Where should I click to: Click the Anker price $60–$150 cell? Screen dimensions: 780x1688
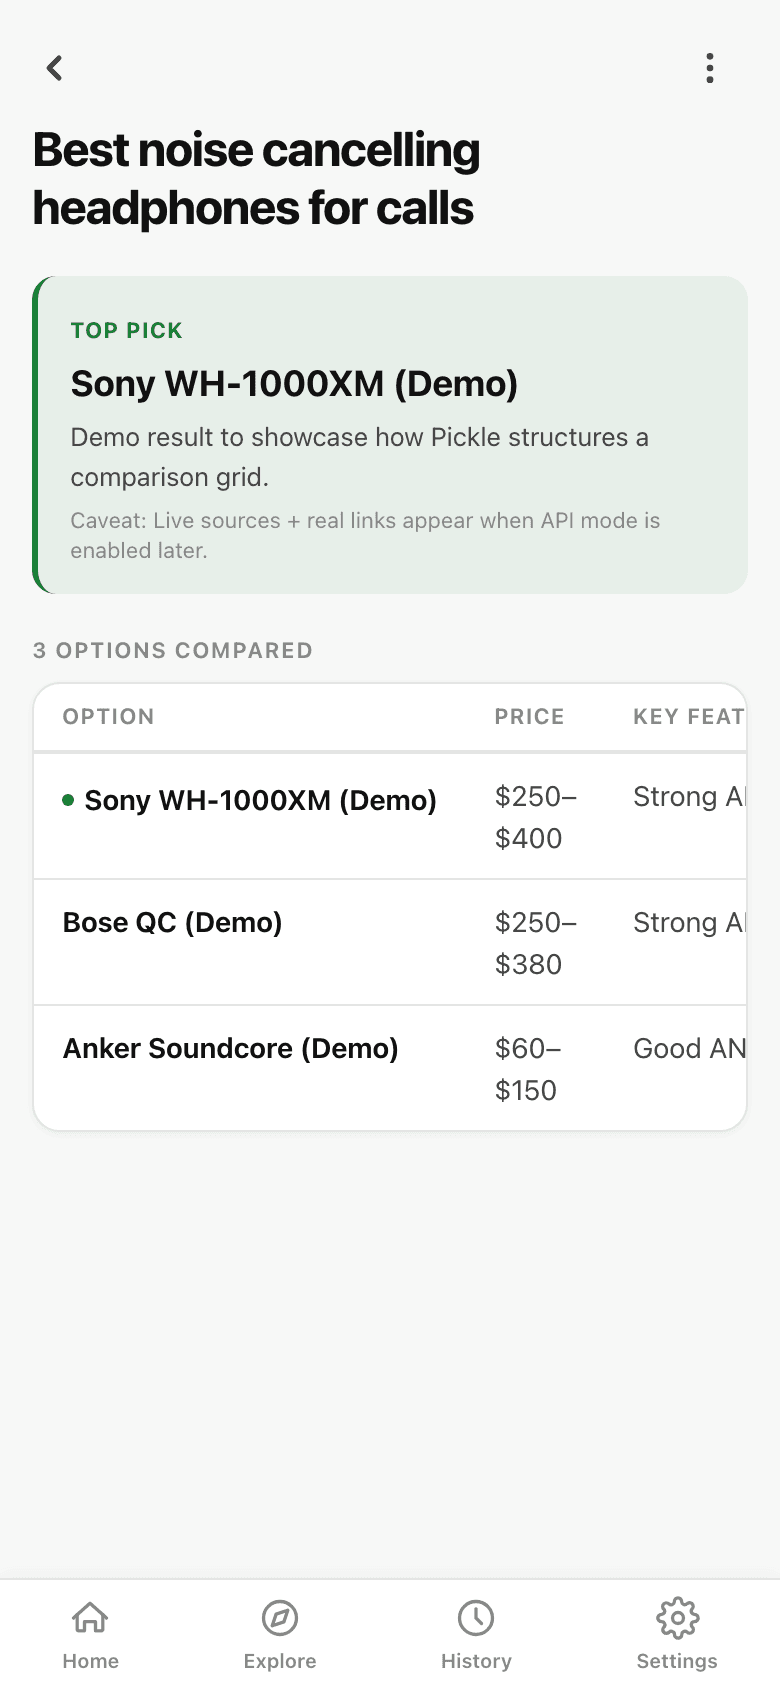(528, 1069)
